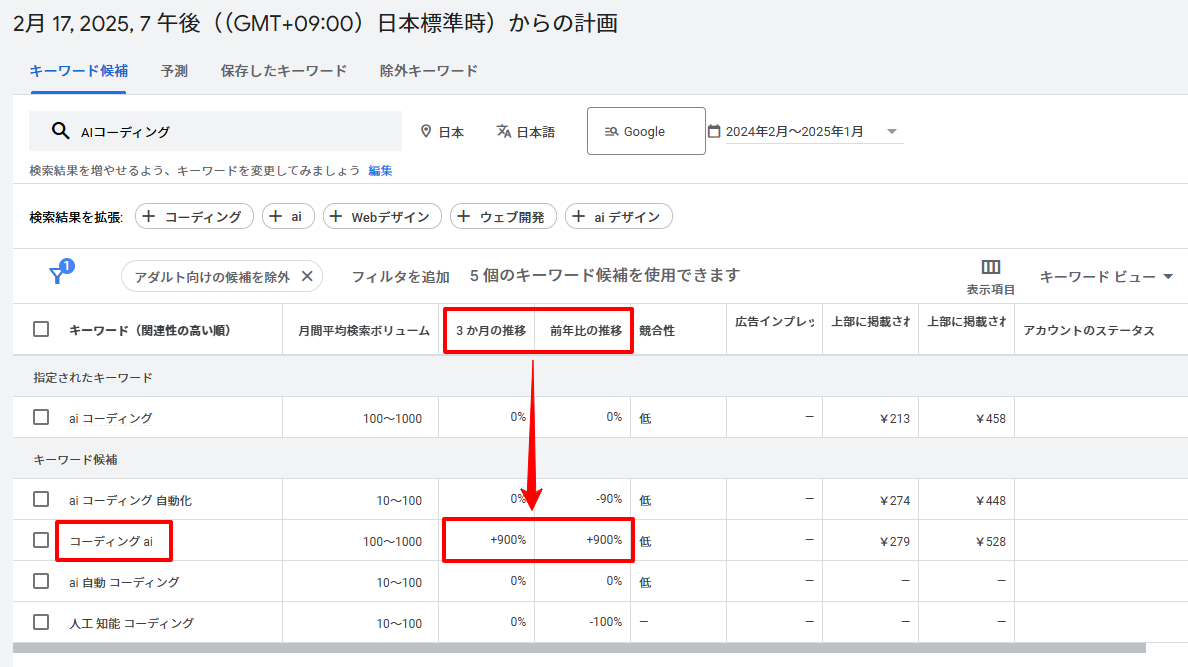Switch to the 予測 tab

[173, 71]
